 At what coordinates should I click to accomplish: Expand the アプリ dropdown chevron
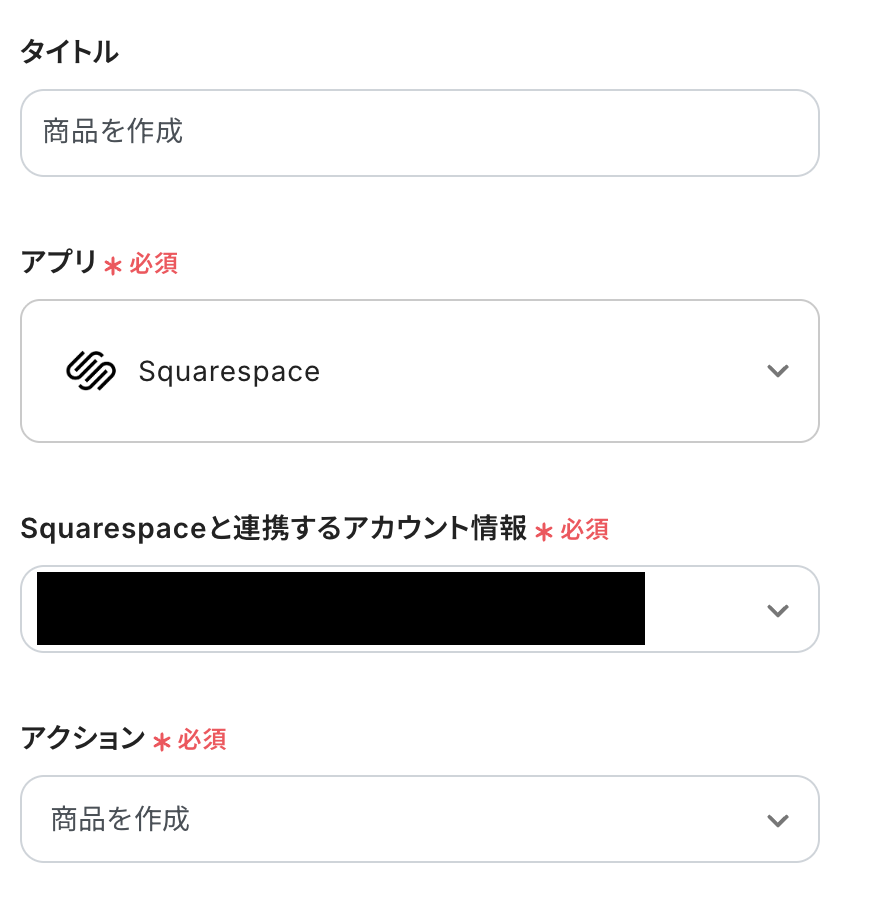tap(777, 371)
